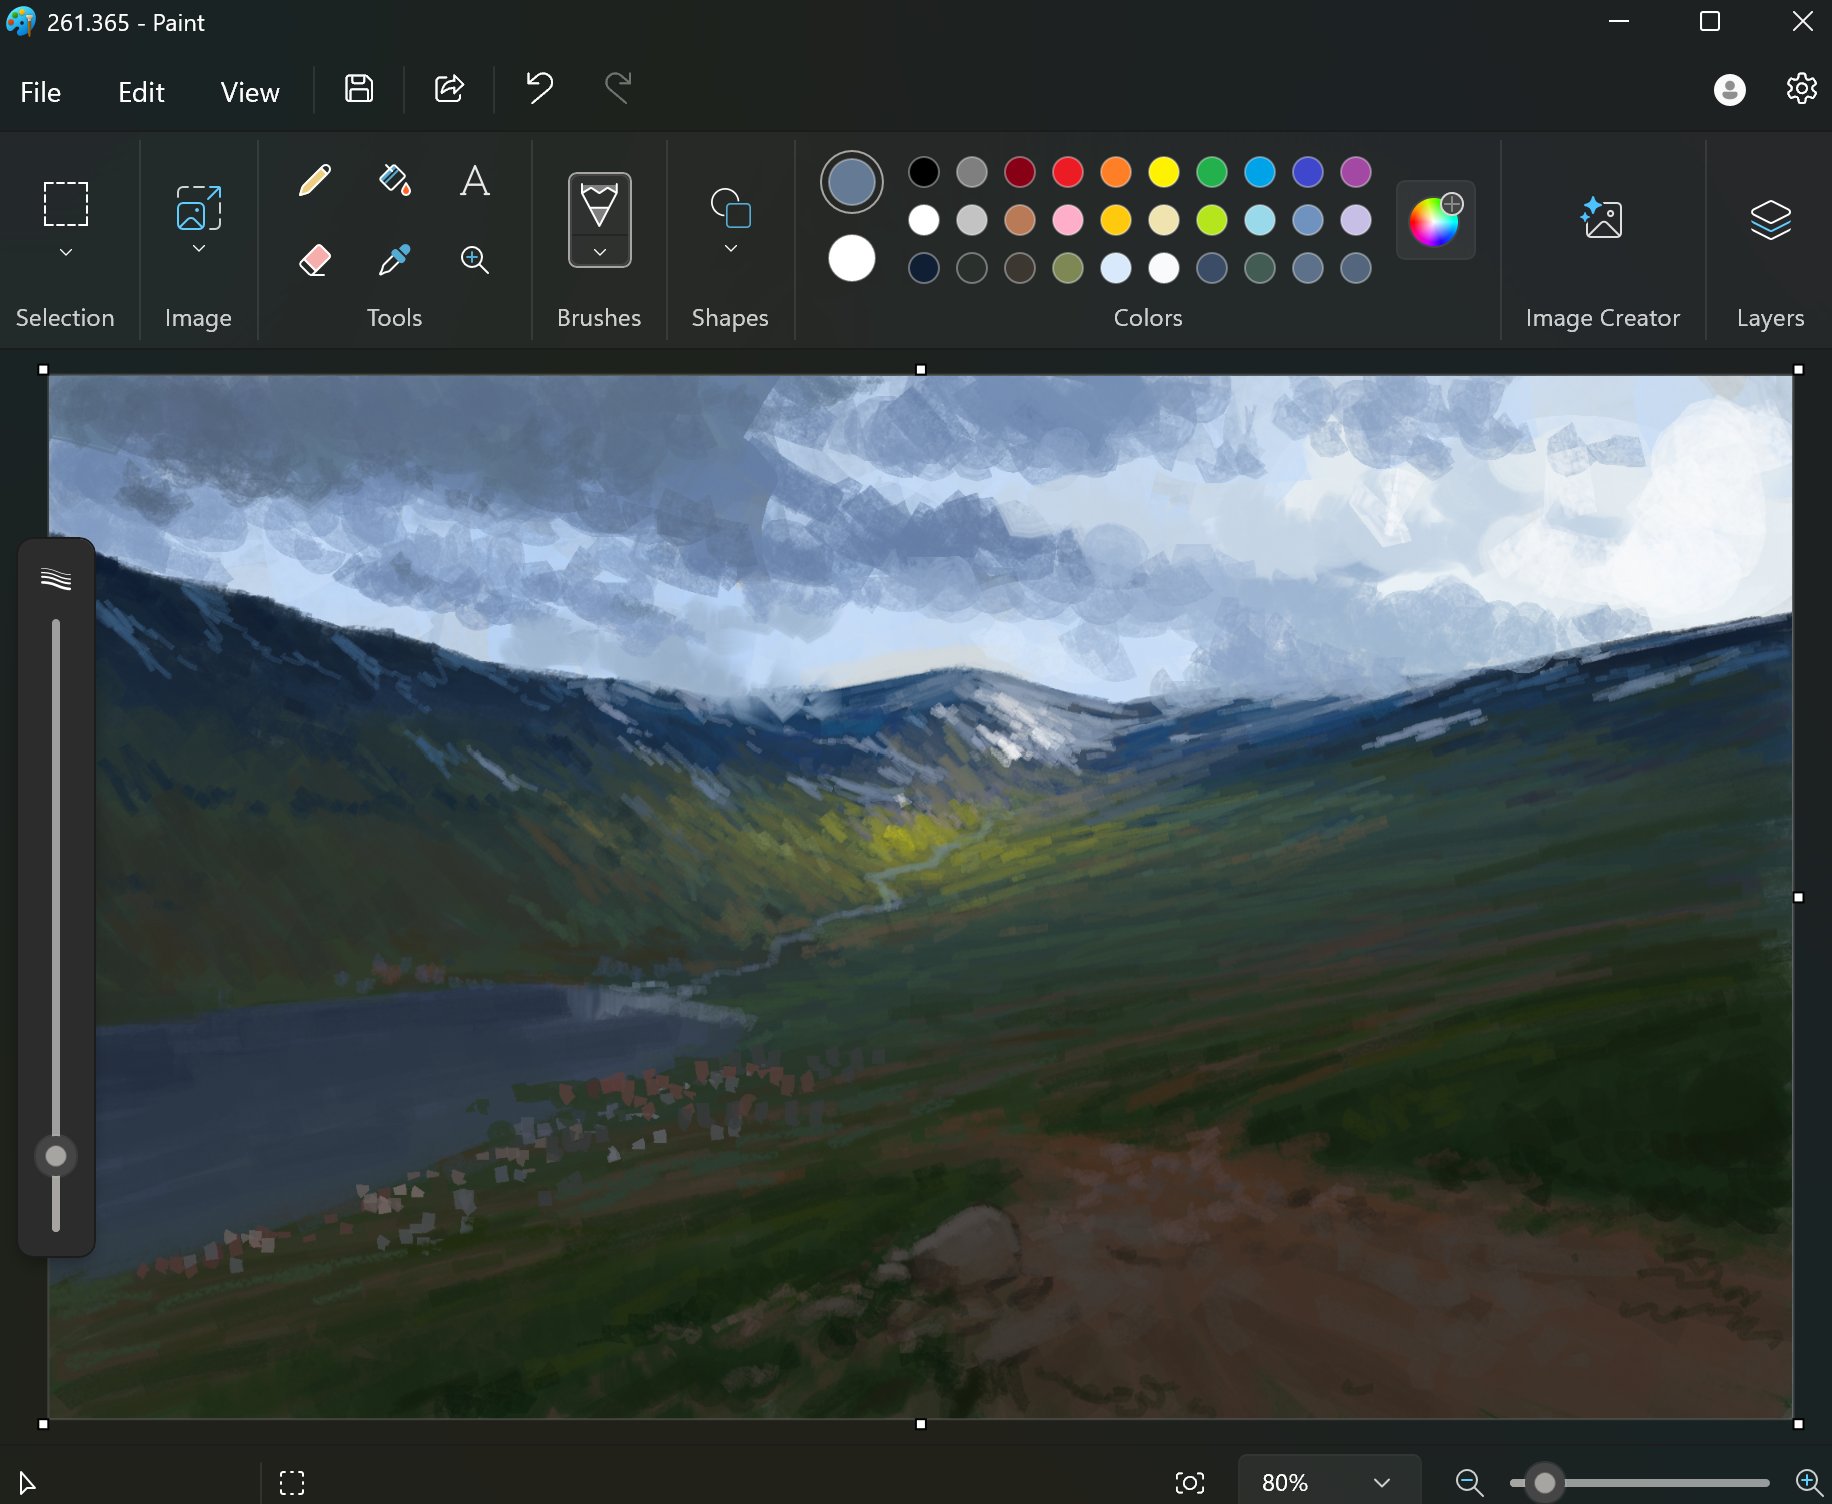Viewport: 1832px width, 1504px height.
Task: Click the brush size slider handle
Action: click(x=56, y=1156)
